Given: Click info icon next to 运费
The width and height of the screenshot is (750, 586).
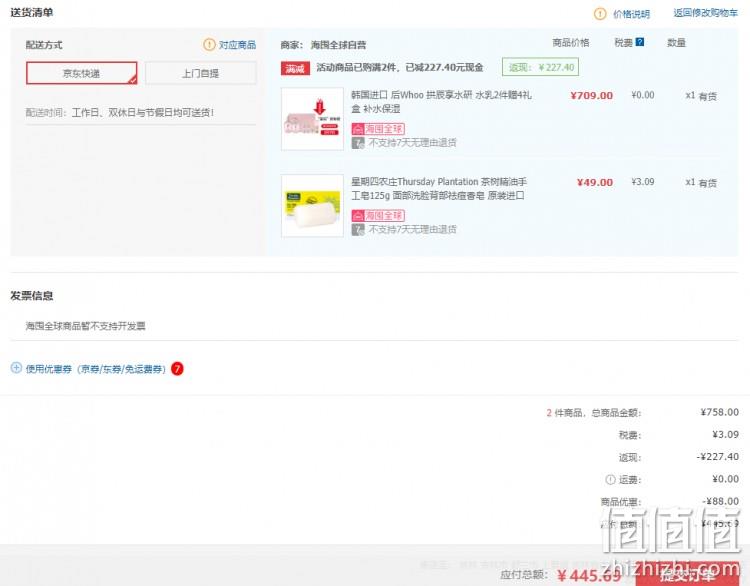Looking at the screenshot, I should [610, 479].
